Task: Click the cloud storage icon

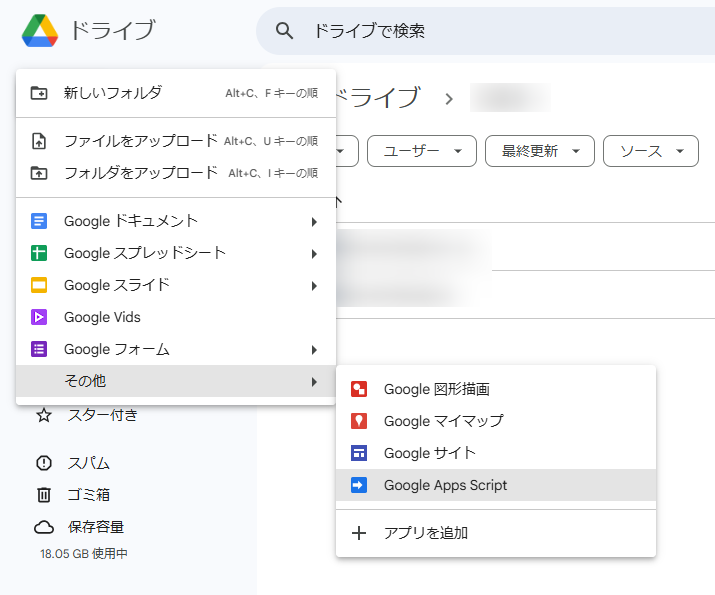Action: [x=44, y=528]
